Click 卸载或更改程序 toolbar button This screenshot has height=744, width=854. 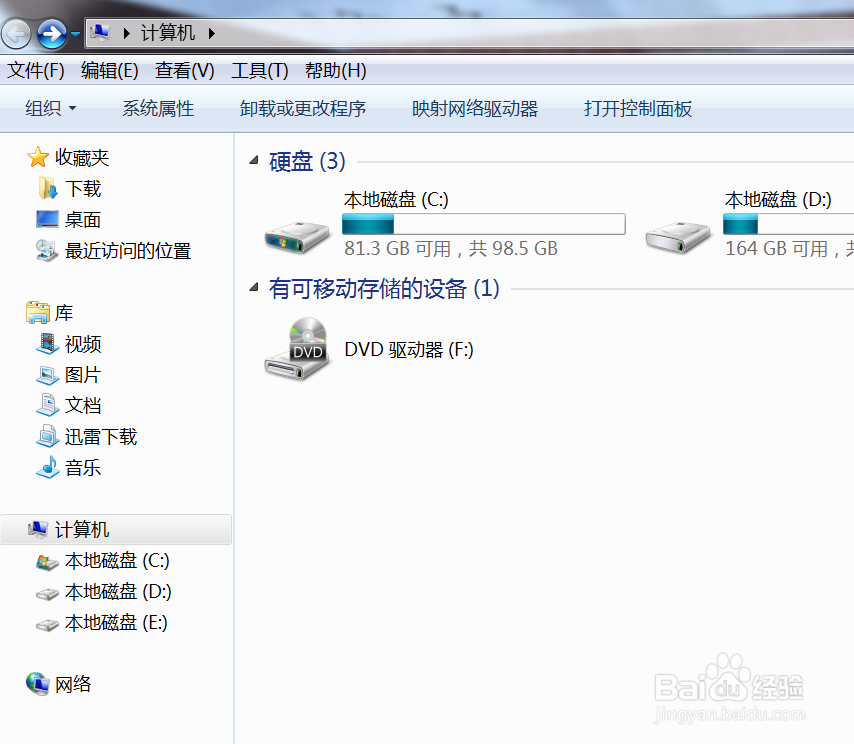303,108
